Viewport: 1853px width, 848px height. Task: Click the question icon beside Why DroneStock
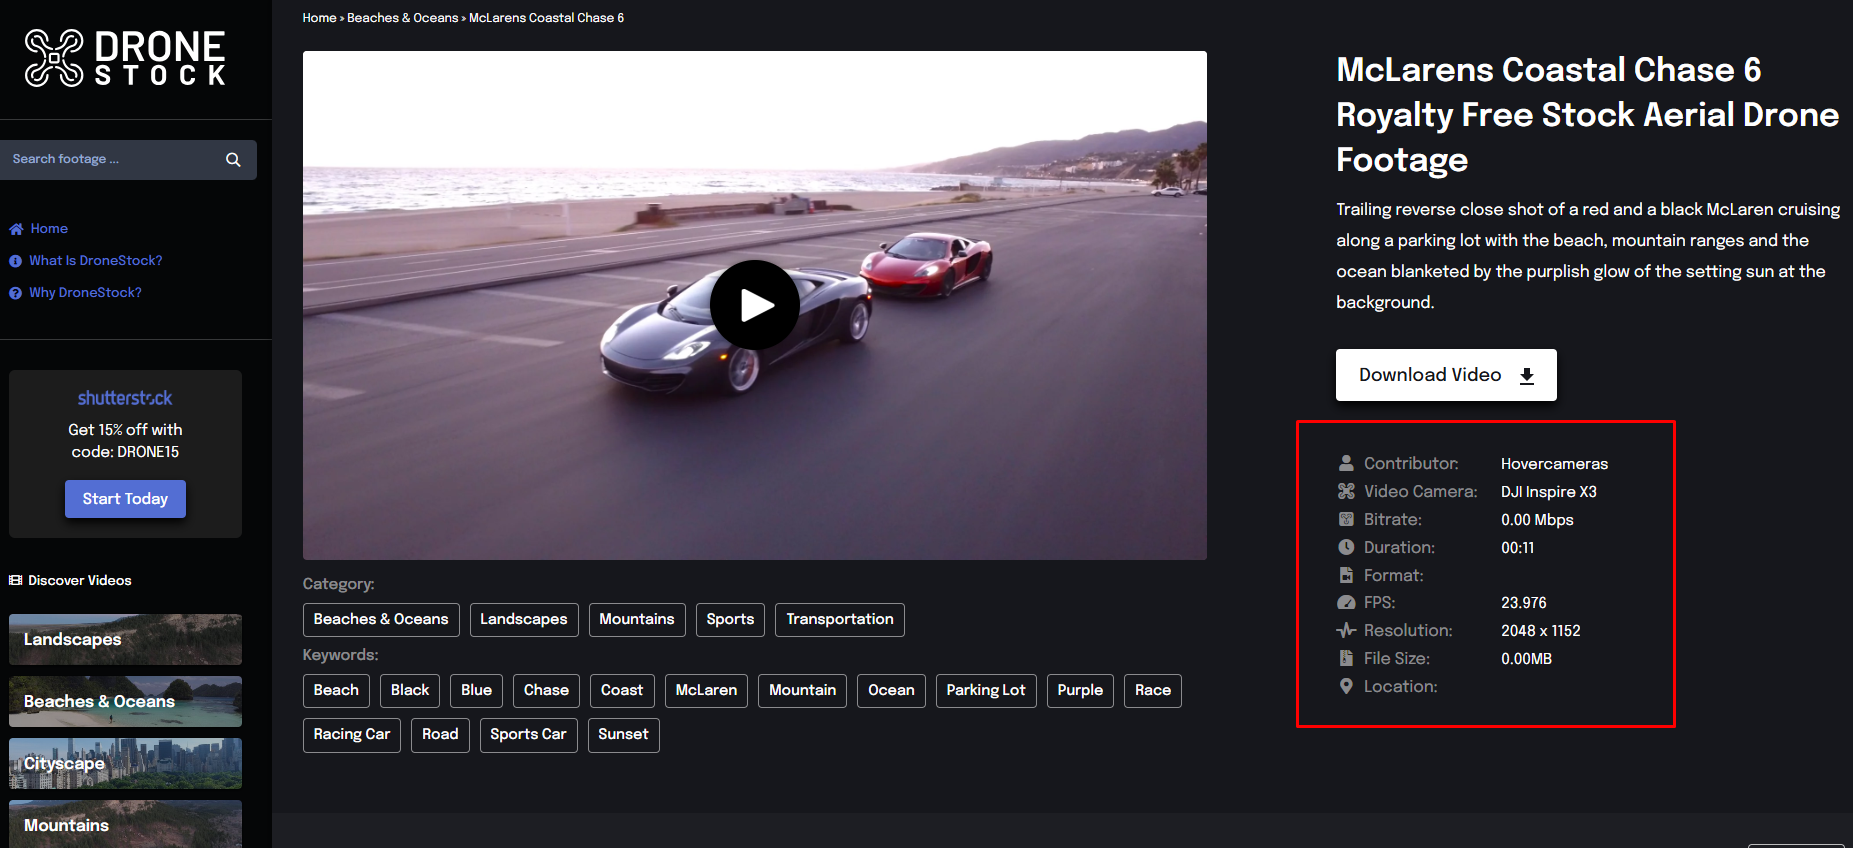pos(15,293)
